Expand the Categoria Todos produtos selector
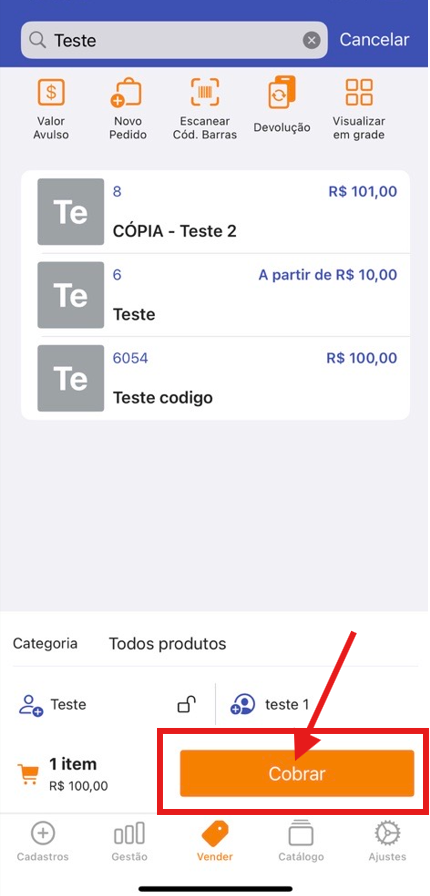Image resolution: width=430 pixels, height=896 pixels. point(215,643)
